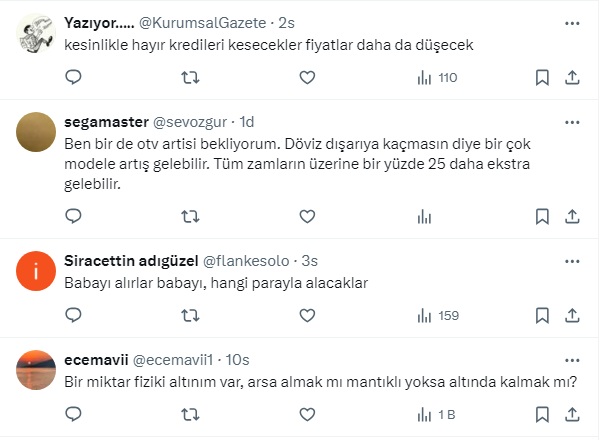This screenshot has height=440, width=601.
Task: Open the @sevozgur profile handle
Action: tap(190, 122)
